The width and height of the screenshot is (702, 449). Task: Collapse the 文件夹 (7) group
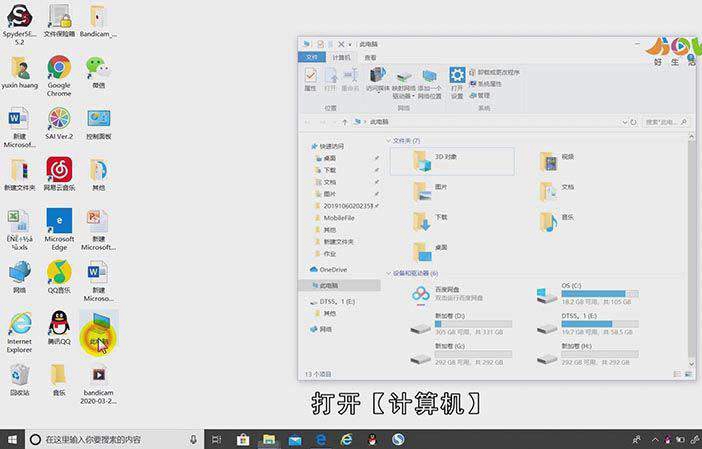(x=388, y=141)
